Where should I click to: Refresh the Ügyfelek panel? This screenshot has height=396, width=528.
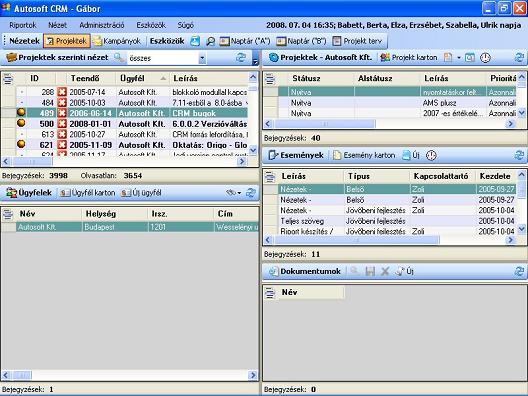pyautogui.click(x=251, y=193)
